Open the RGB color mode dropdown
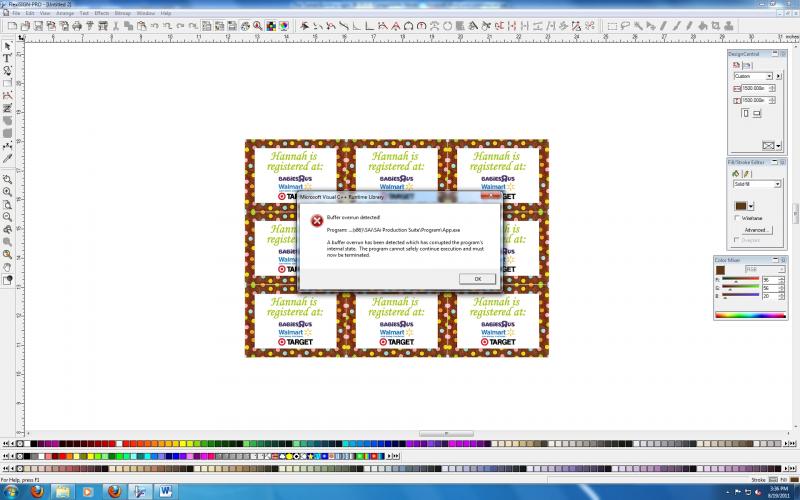The width and height of the screenshot is (800, 500). point(764,269)
